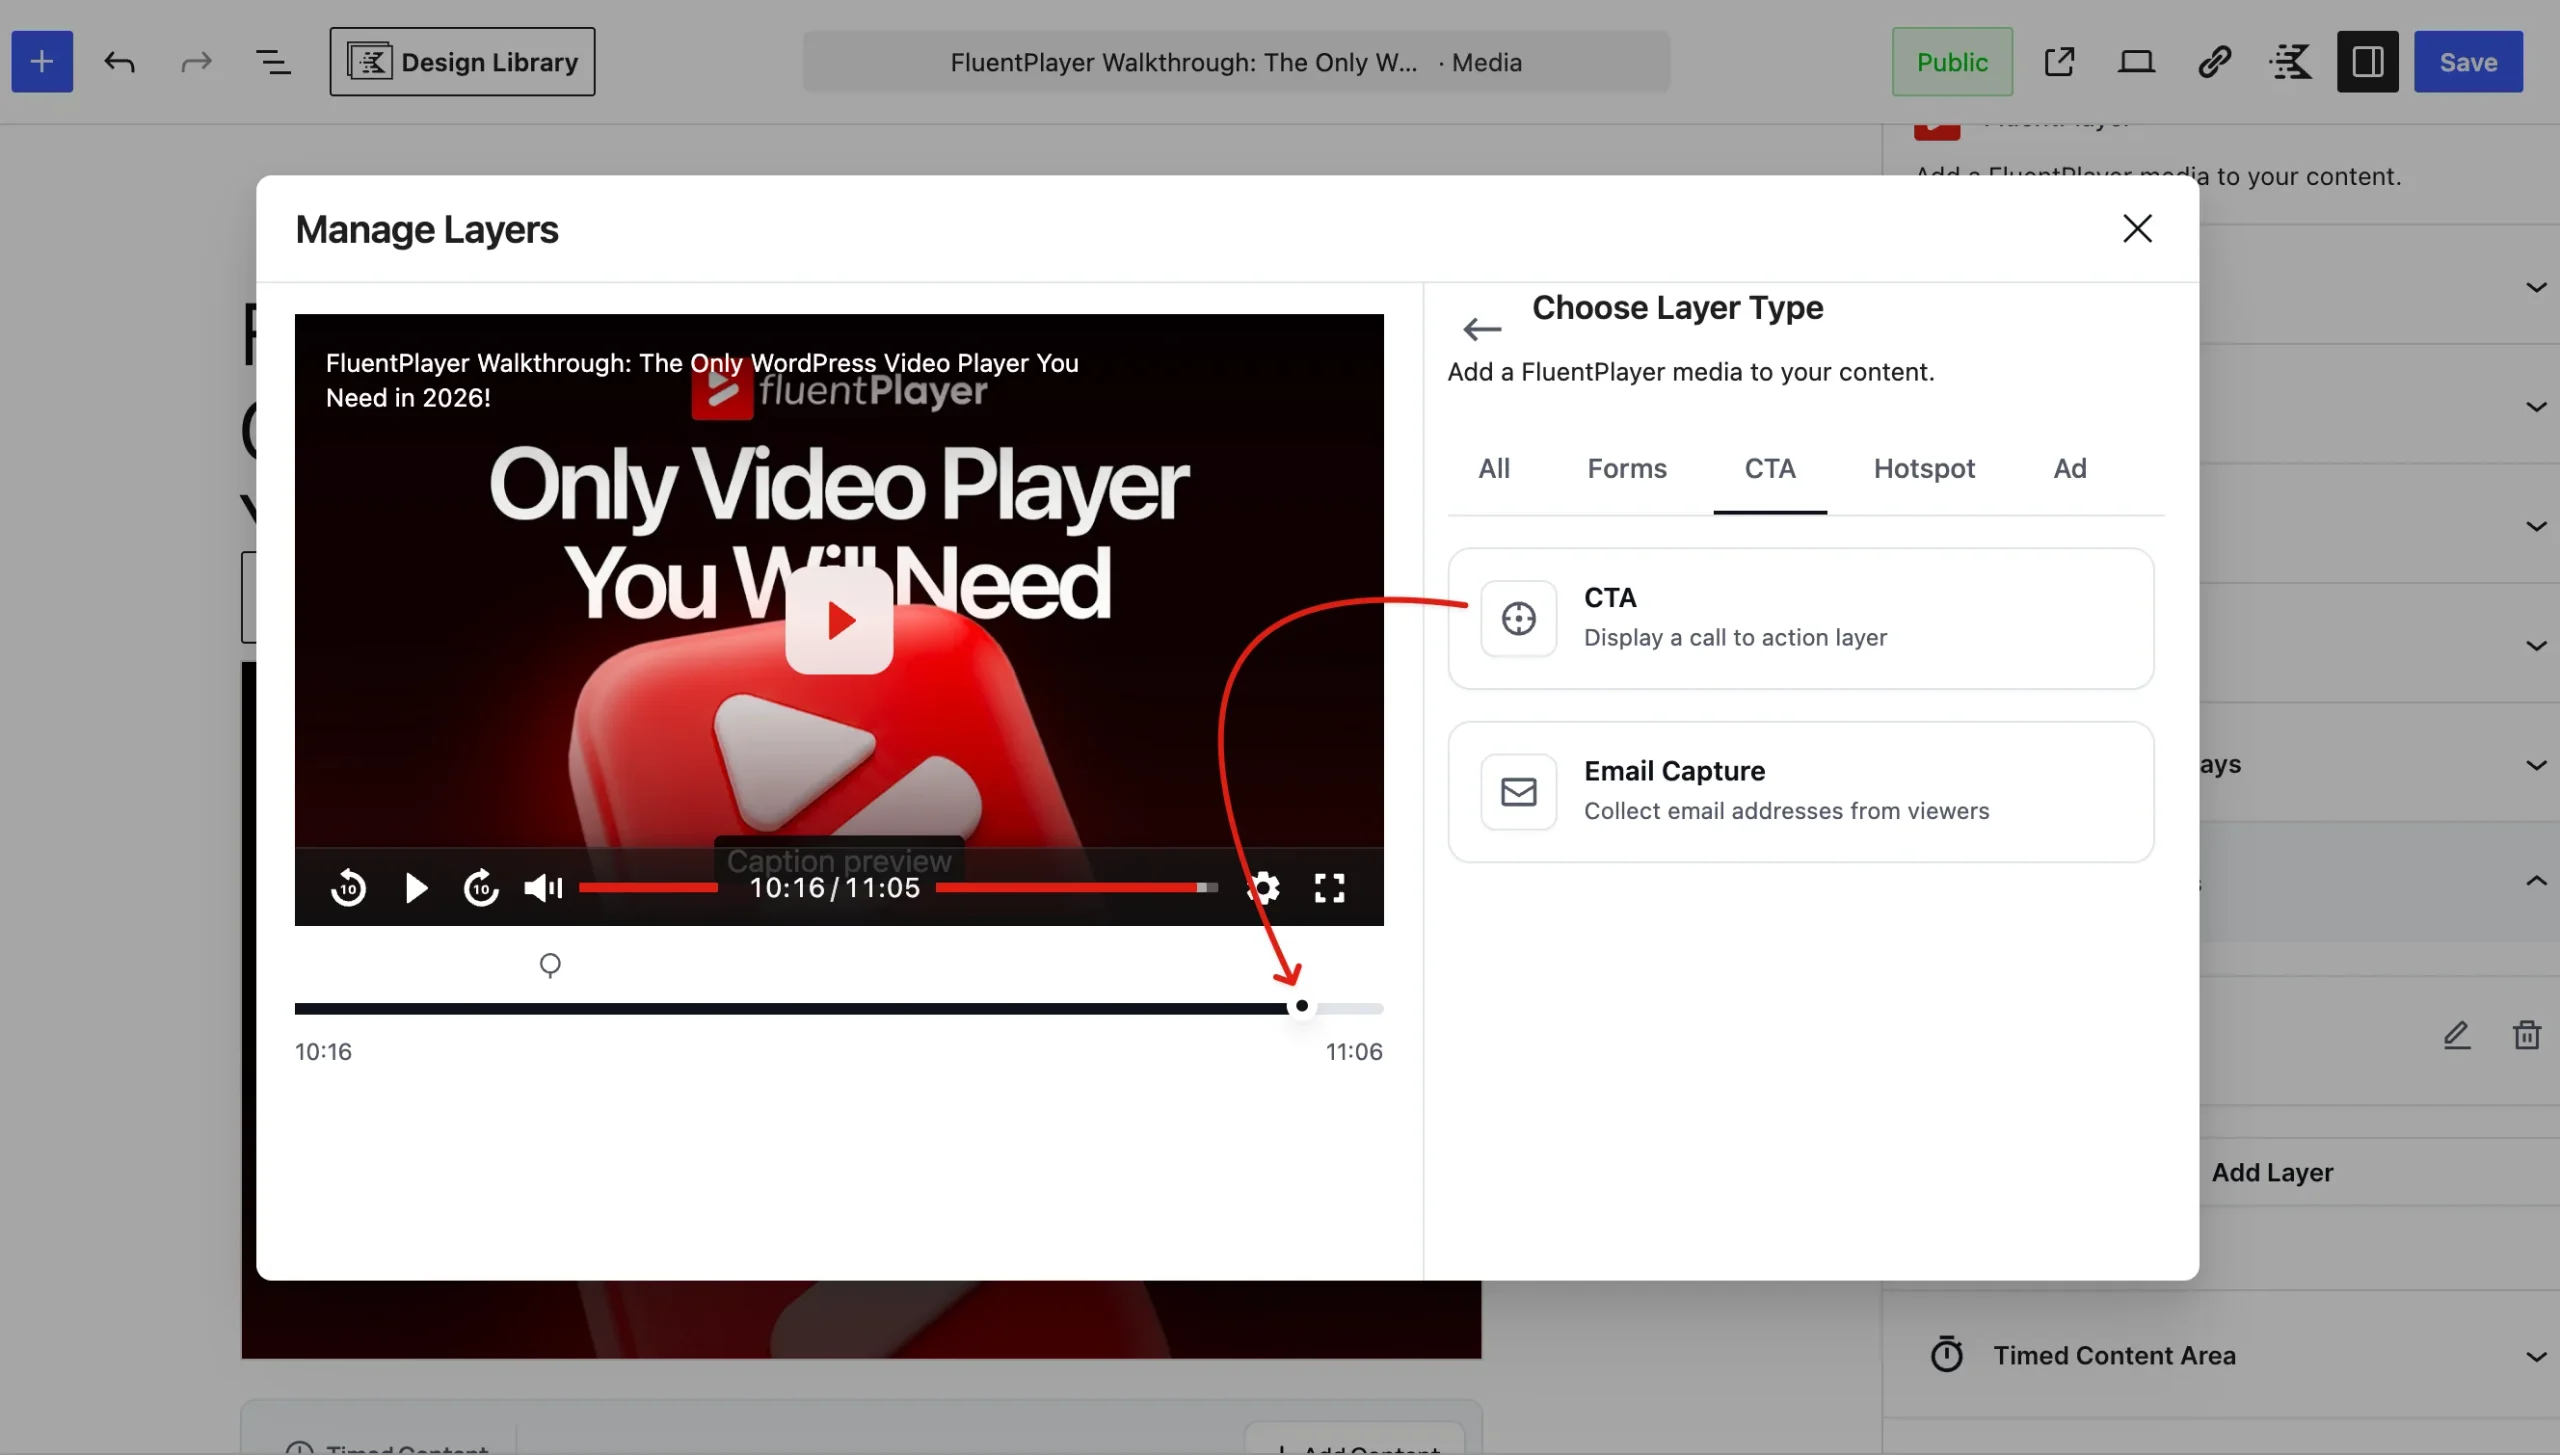
Task: Open the device preview icon
Action: [2136, 62]
